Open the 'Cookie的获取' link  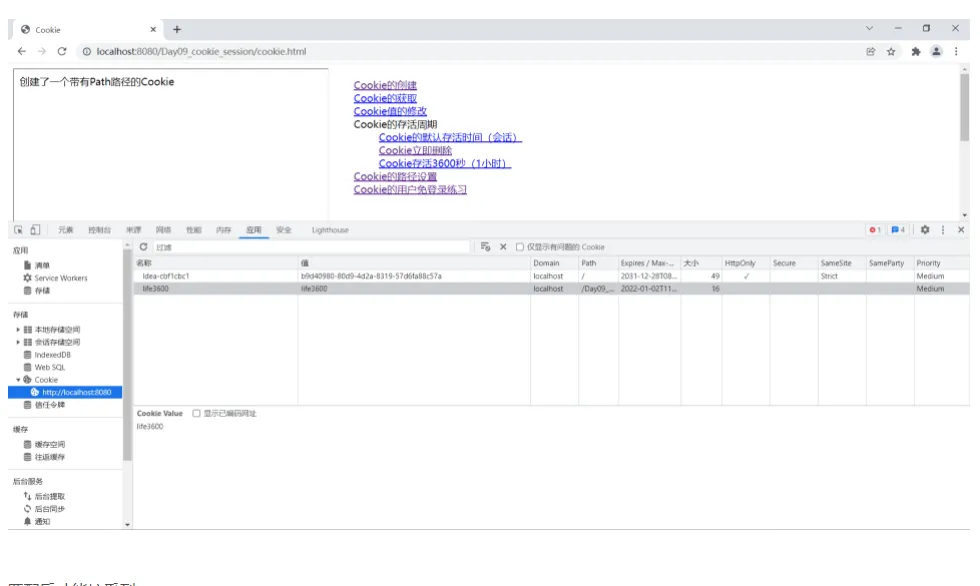[385, 98]
